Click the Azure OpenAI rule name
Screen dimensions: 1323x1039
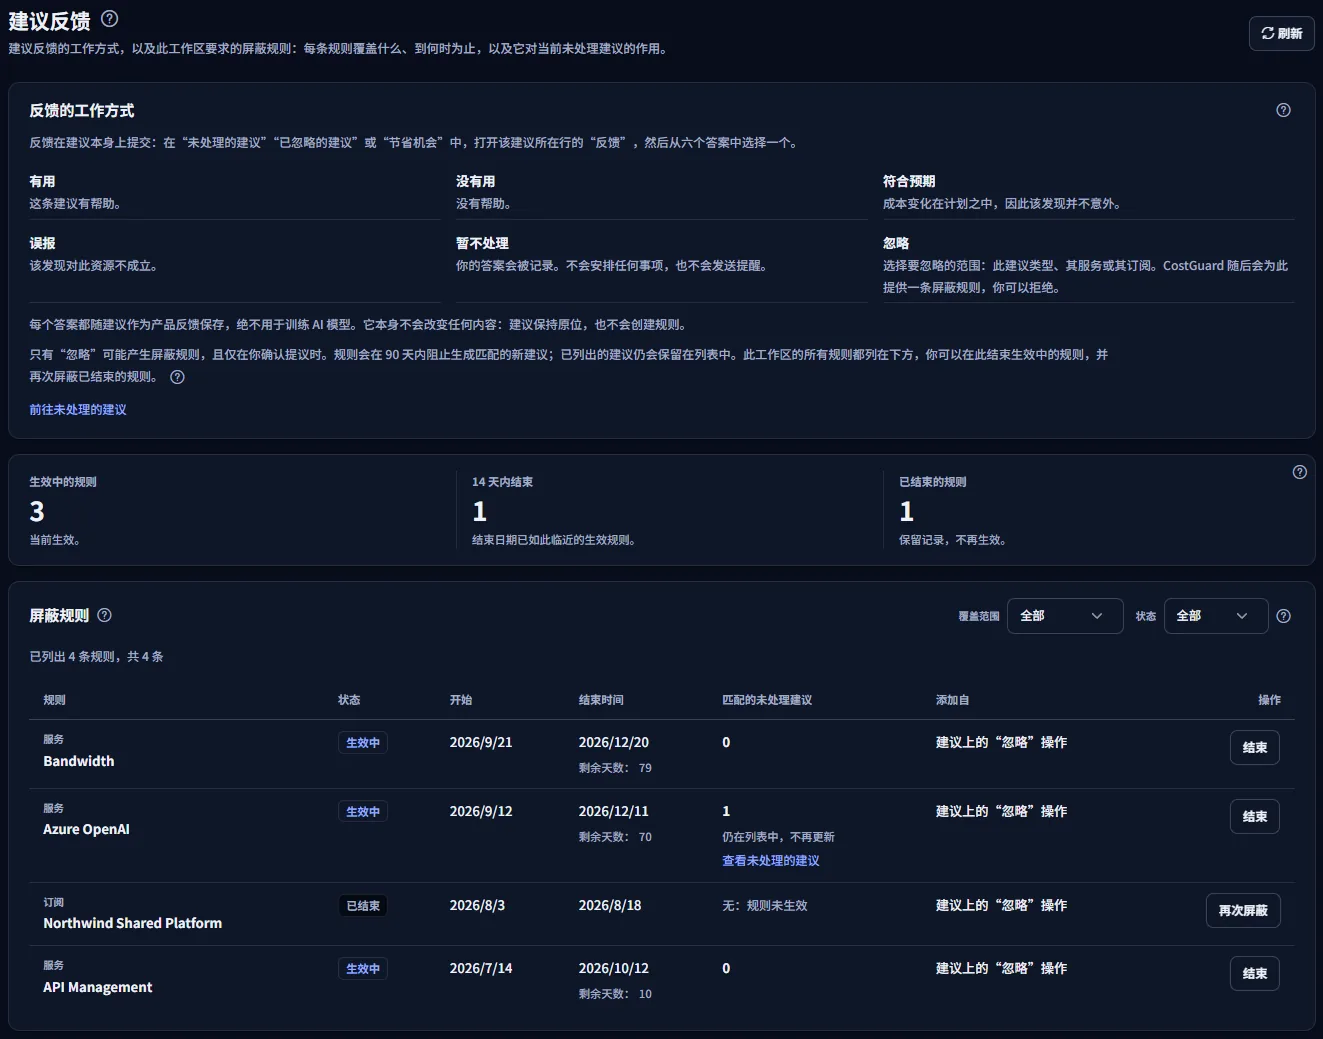pos(86,829)
